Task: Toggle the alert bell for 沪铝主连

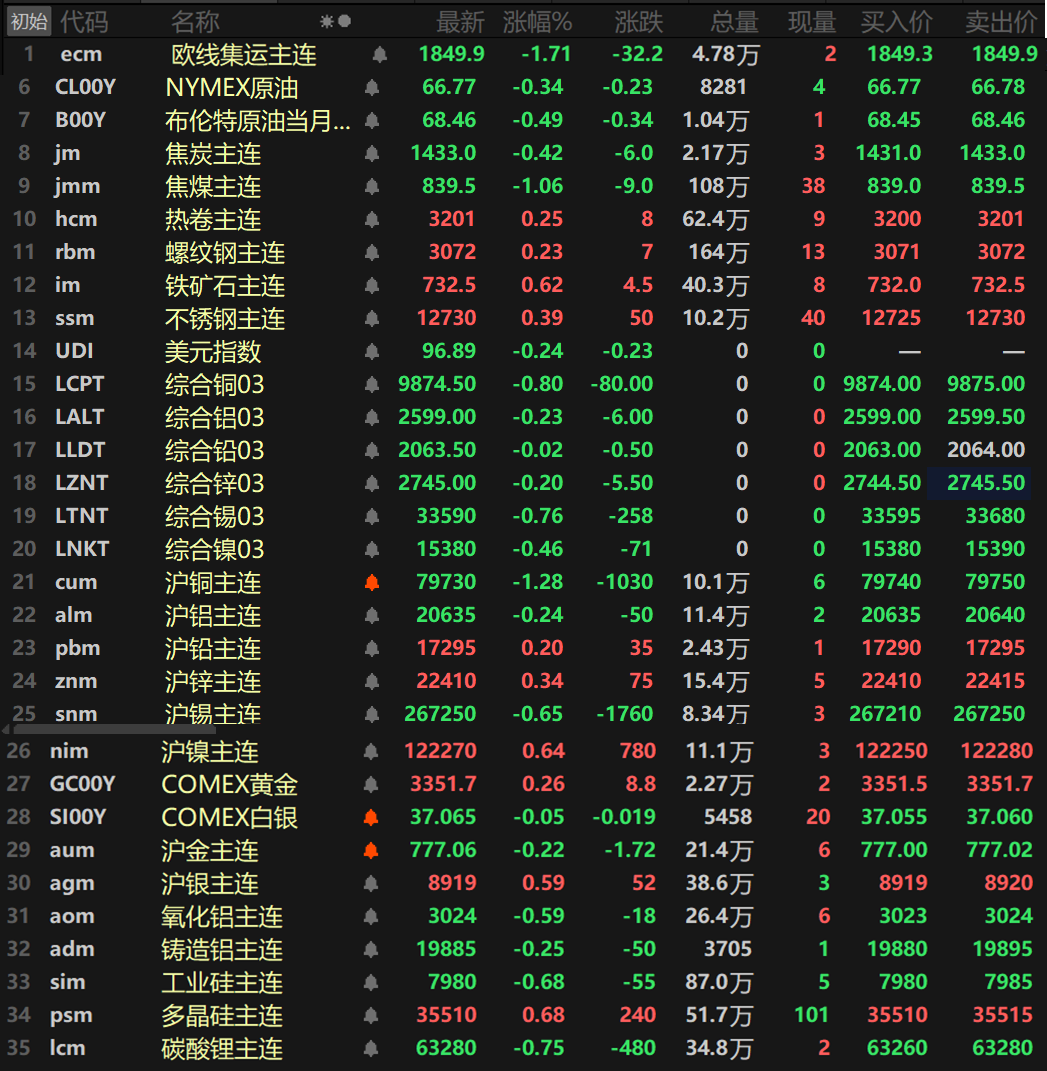Action: tap(372, 615)
